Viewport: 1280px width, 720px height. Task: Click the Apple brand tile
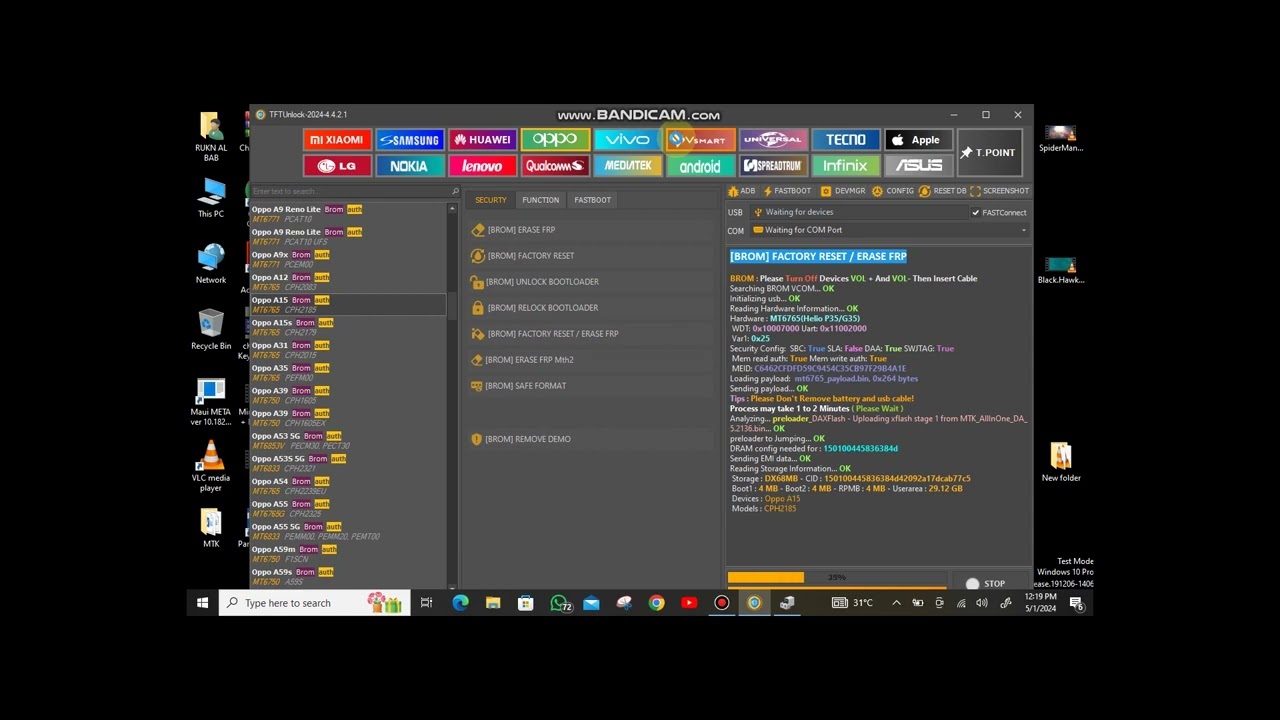coord(917,140)
